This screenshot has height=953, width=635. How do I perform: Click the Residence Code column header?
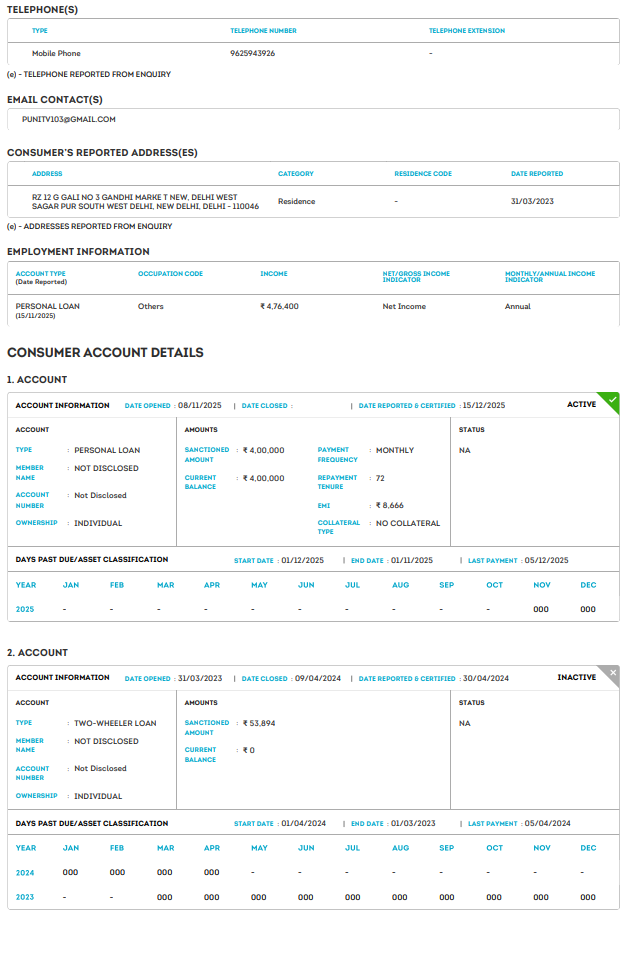point(423,174)
